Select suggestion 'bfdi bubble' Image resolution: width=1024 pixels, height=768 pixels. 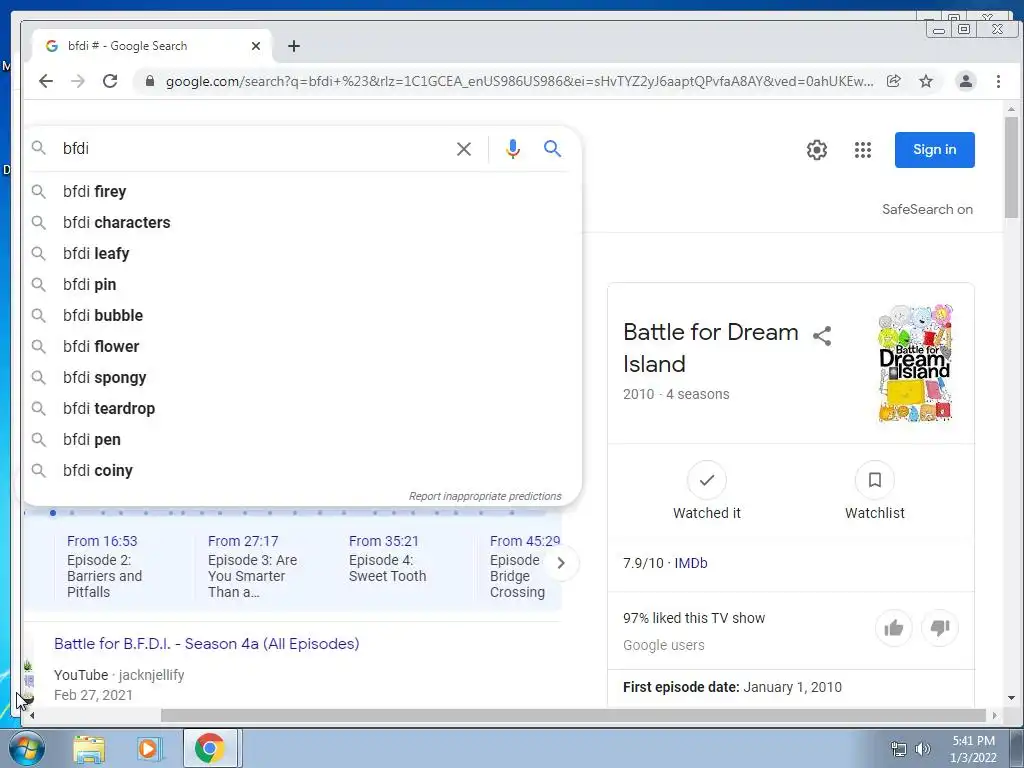[x=302, y=315]
